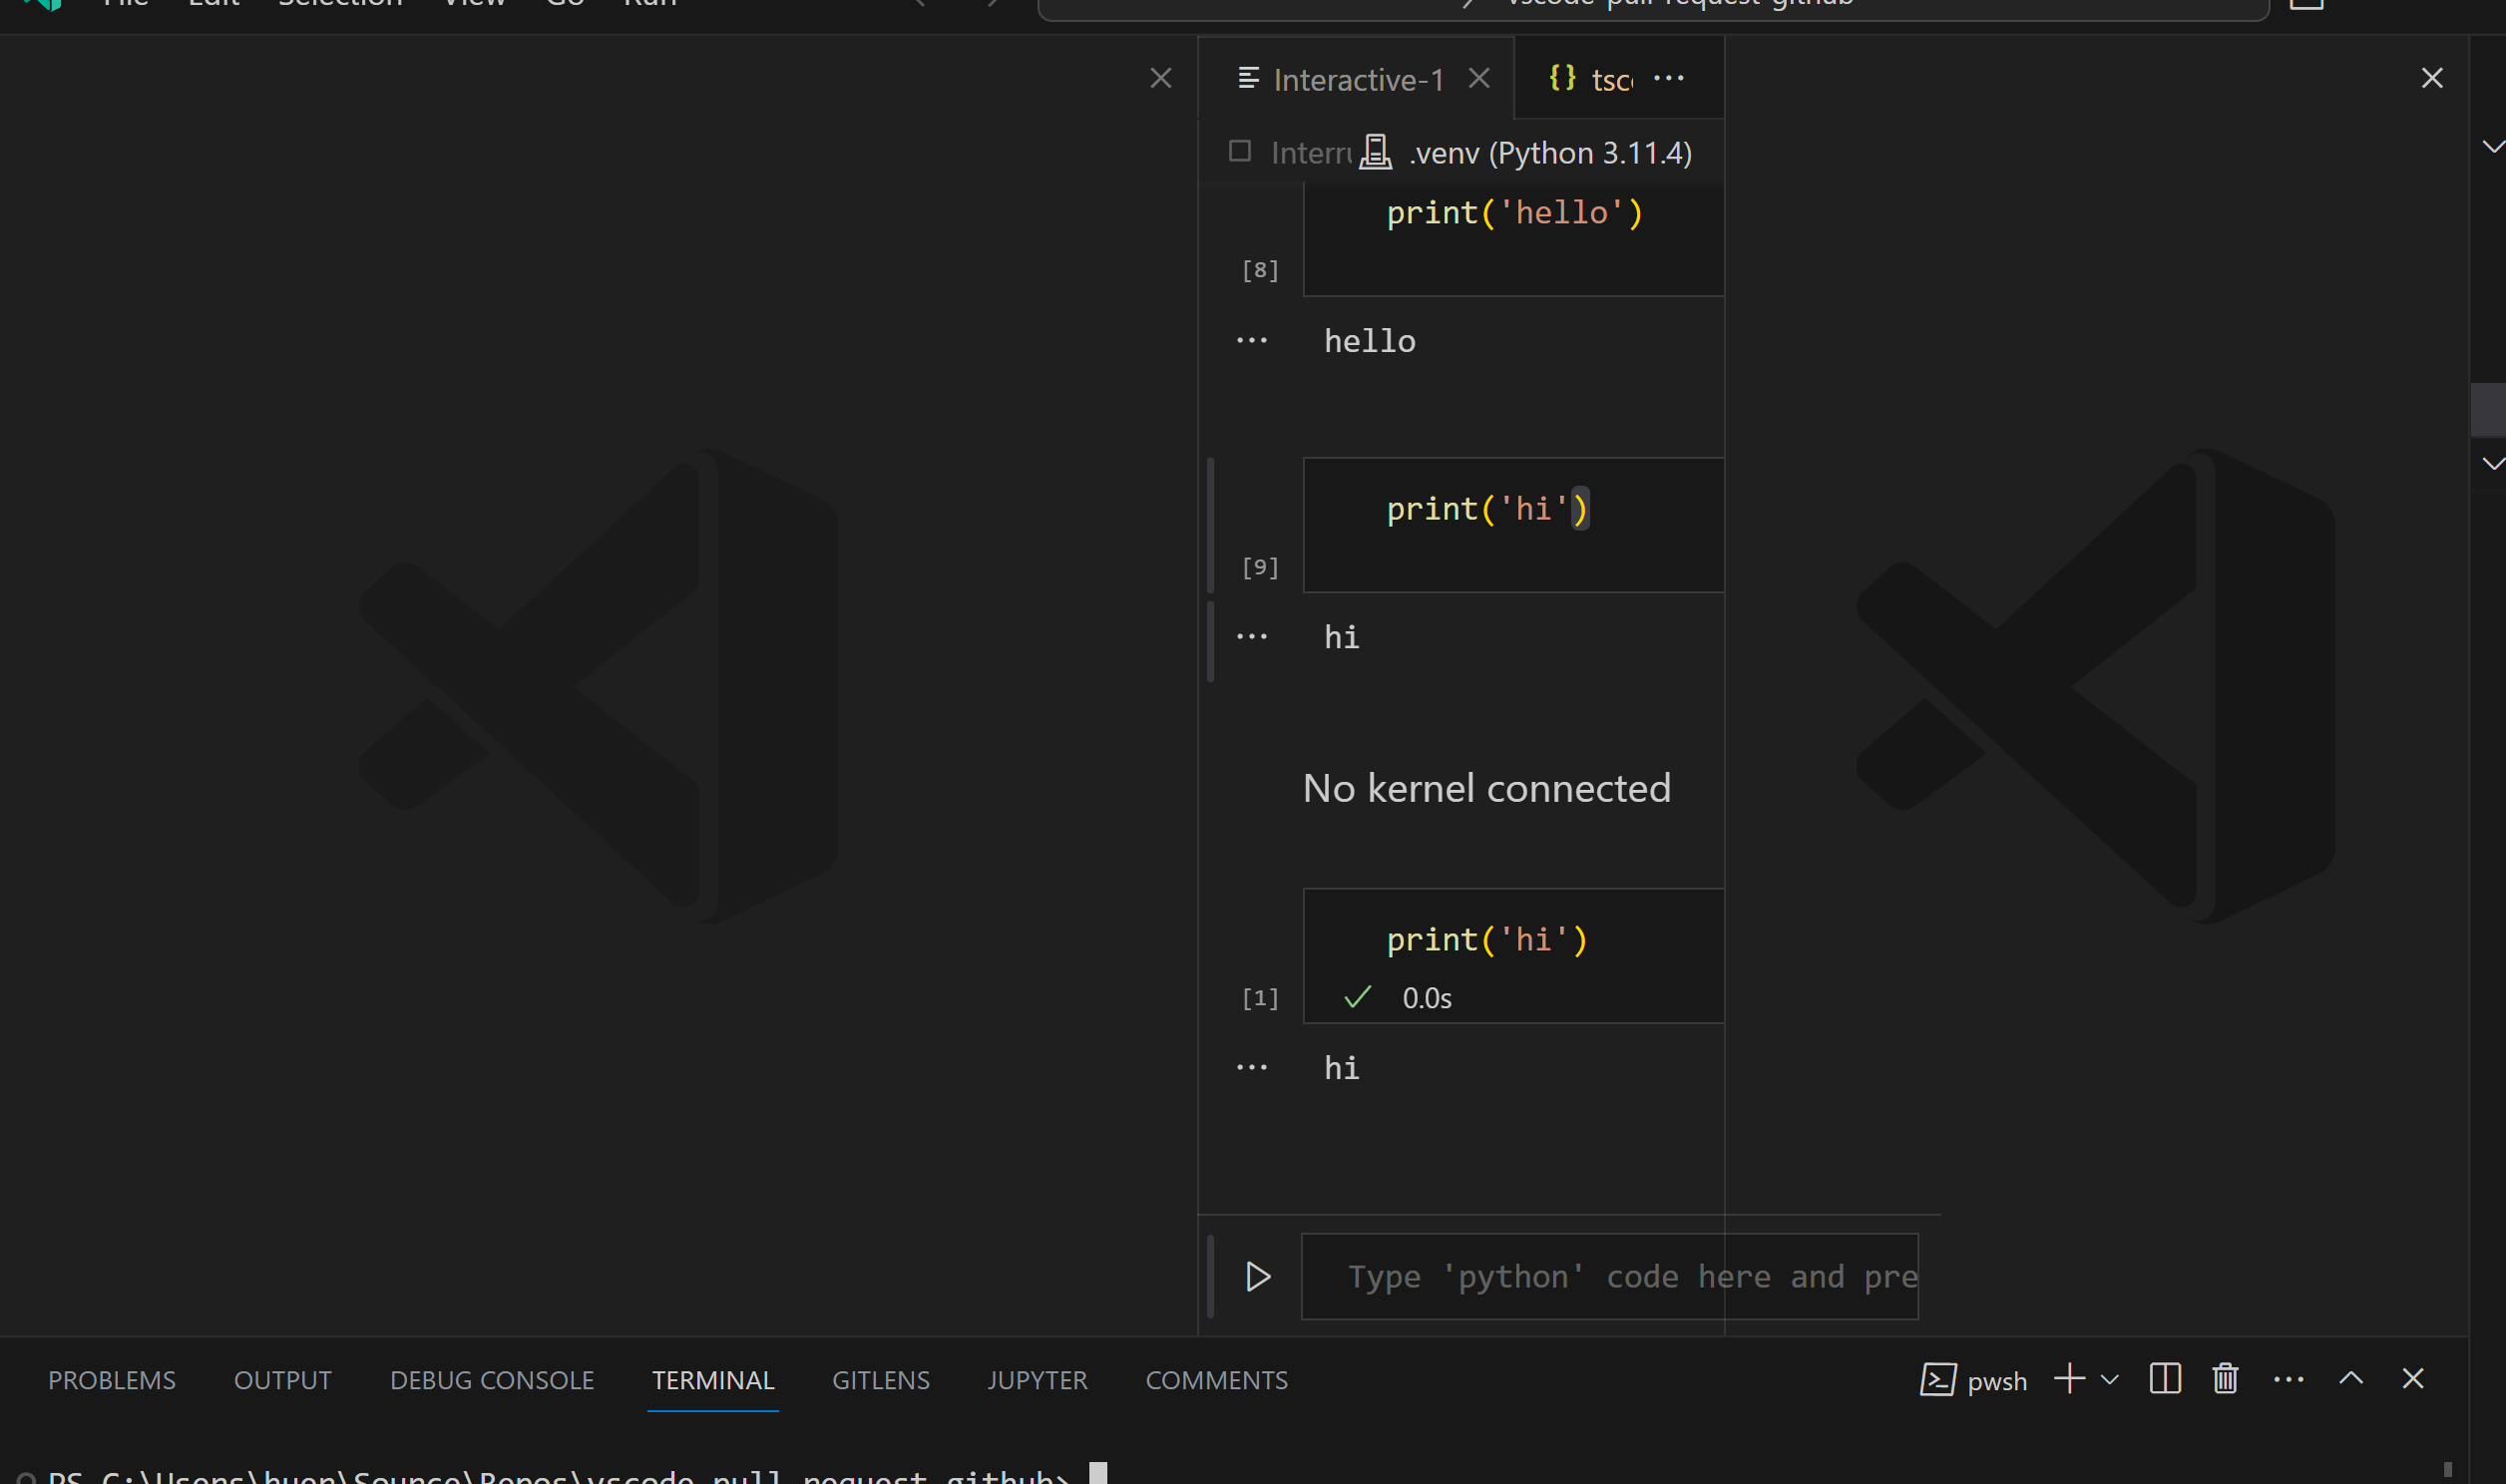Viewport: 2506px width, 1484px height.
Task: Open editor actions ellipsis beside tsc tab
Action: coord(1669,78)
